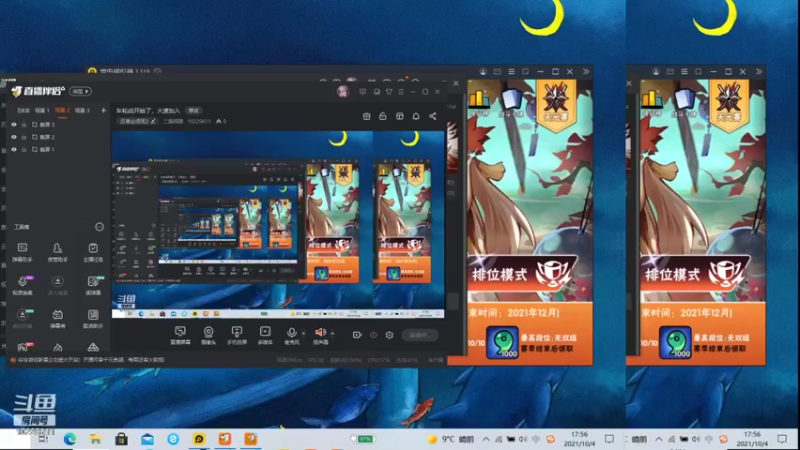Toggle the lock on 截屏2 source

pos(23,137)
